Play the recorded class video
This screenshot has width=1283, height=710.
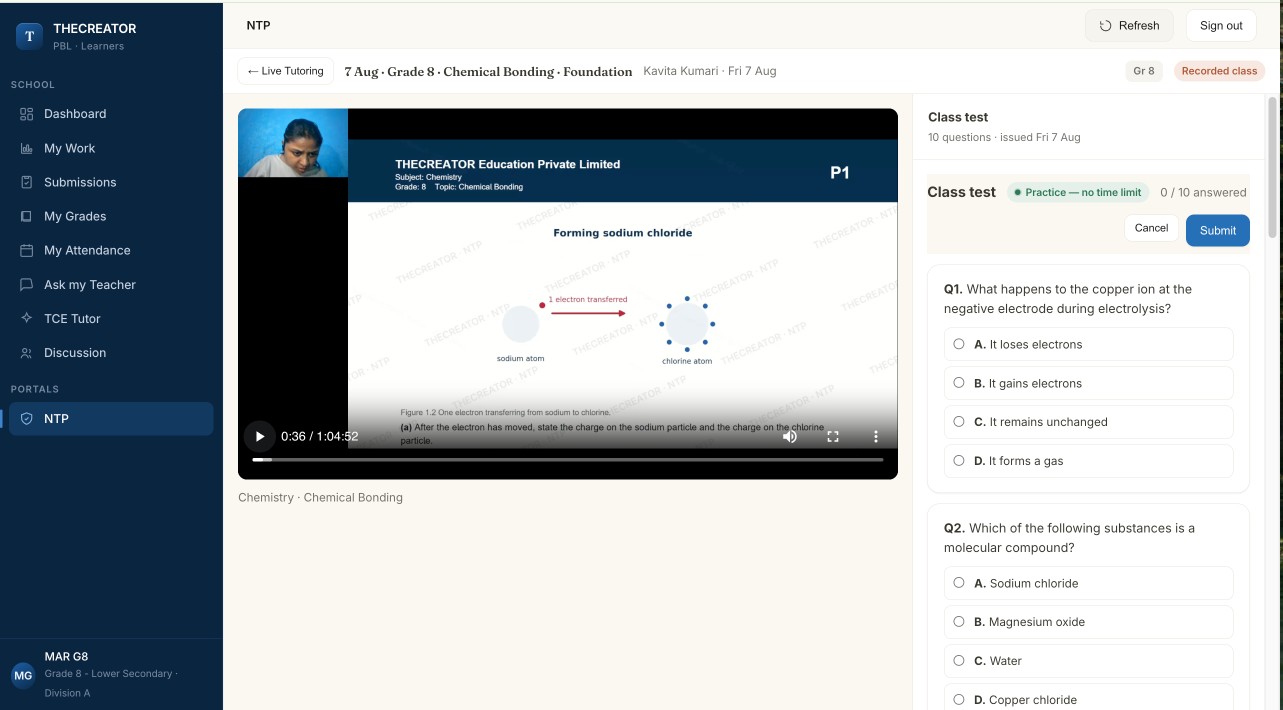260,436
